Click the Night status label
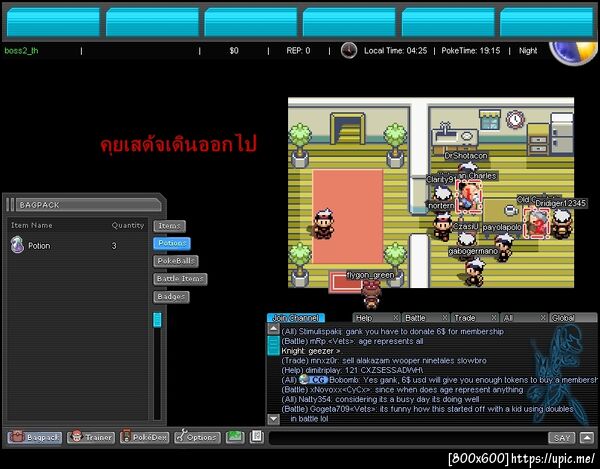The width and height of the screenshot is (600, 469). [x=528, y=50]
